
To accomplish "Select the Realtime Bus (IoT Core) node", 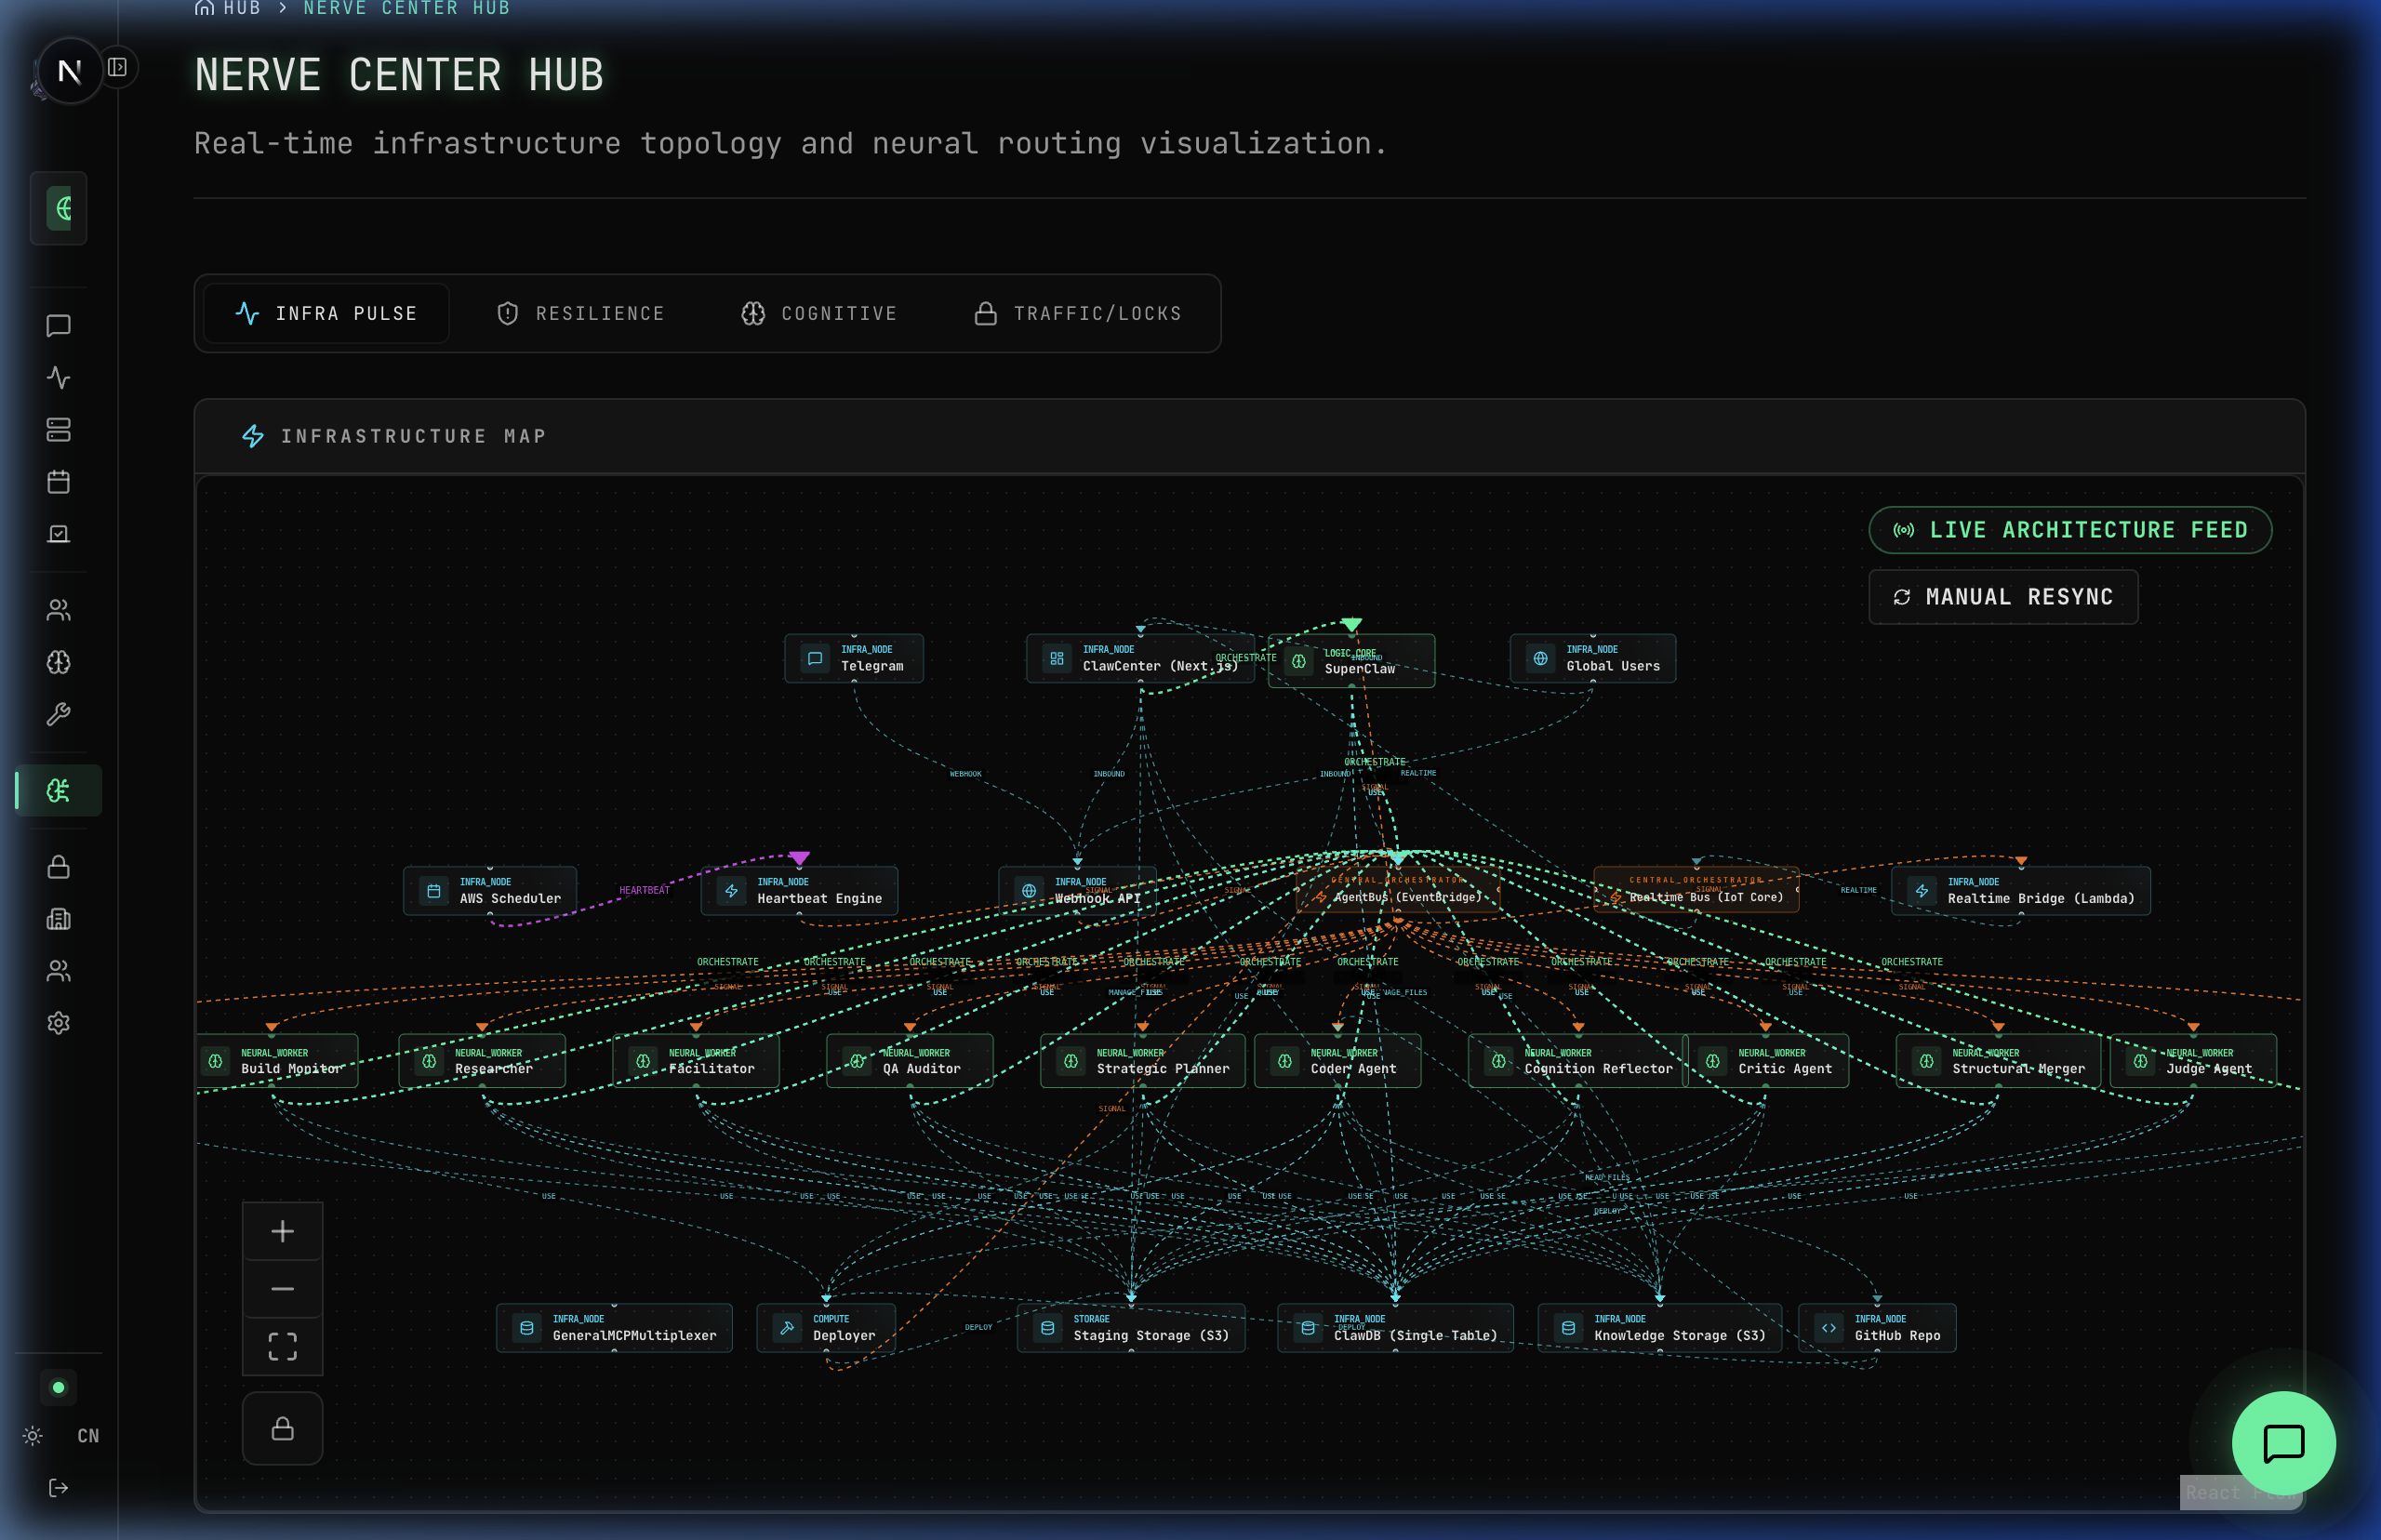I will [x=1697, y=889].
